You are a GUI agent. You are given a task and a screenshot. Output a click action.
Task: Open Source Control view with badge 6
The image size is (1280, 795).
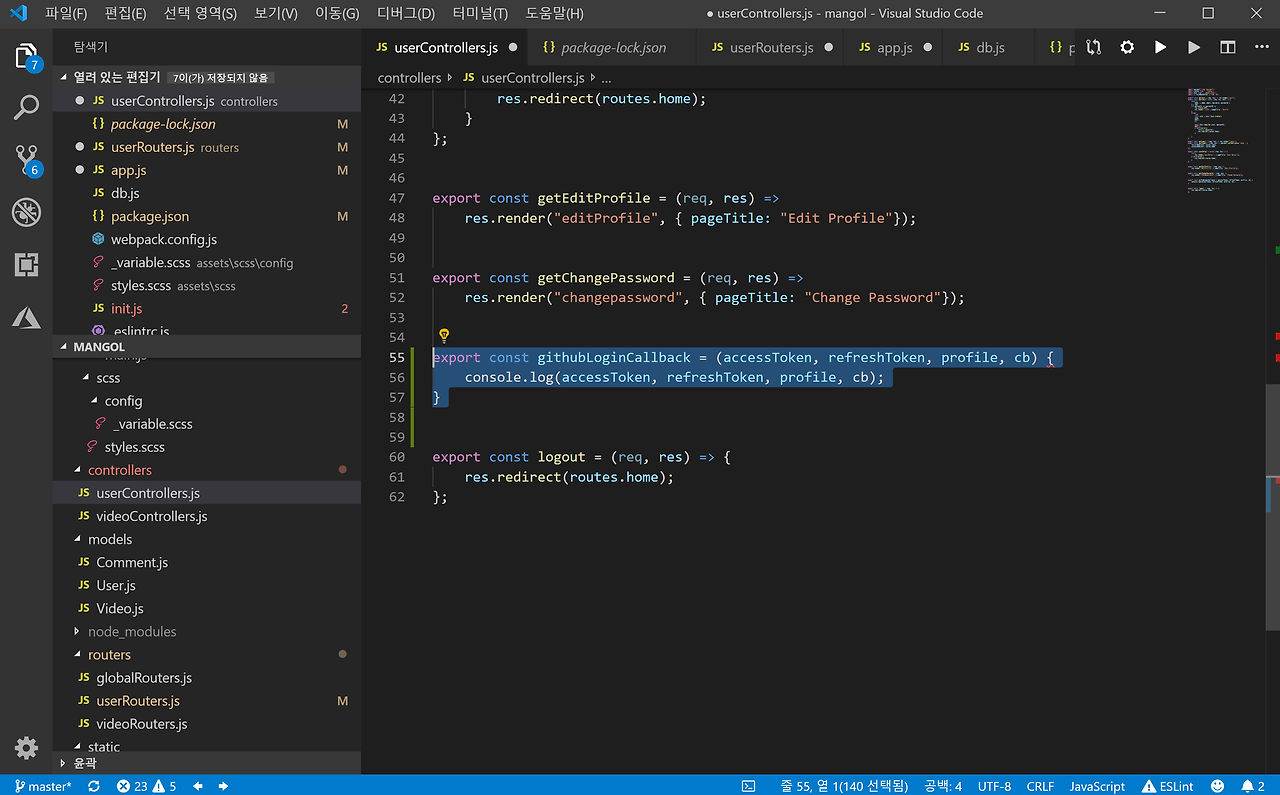pyautogui.click(x=27, y=160)
